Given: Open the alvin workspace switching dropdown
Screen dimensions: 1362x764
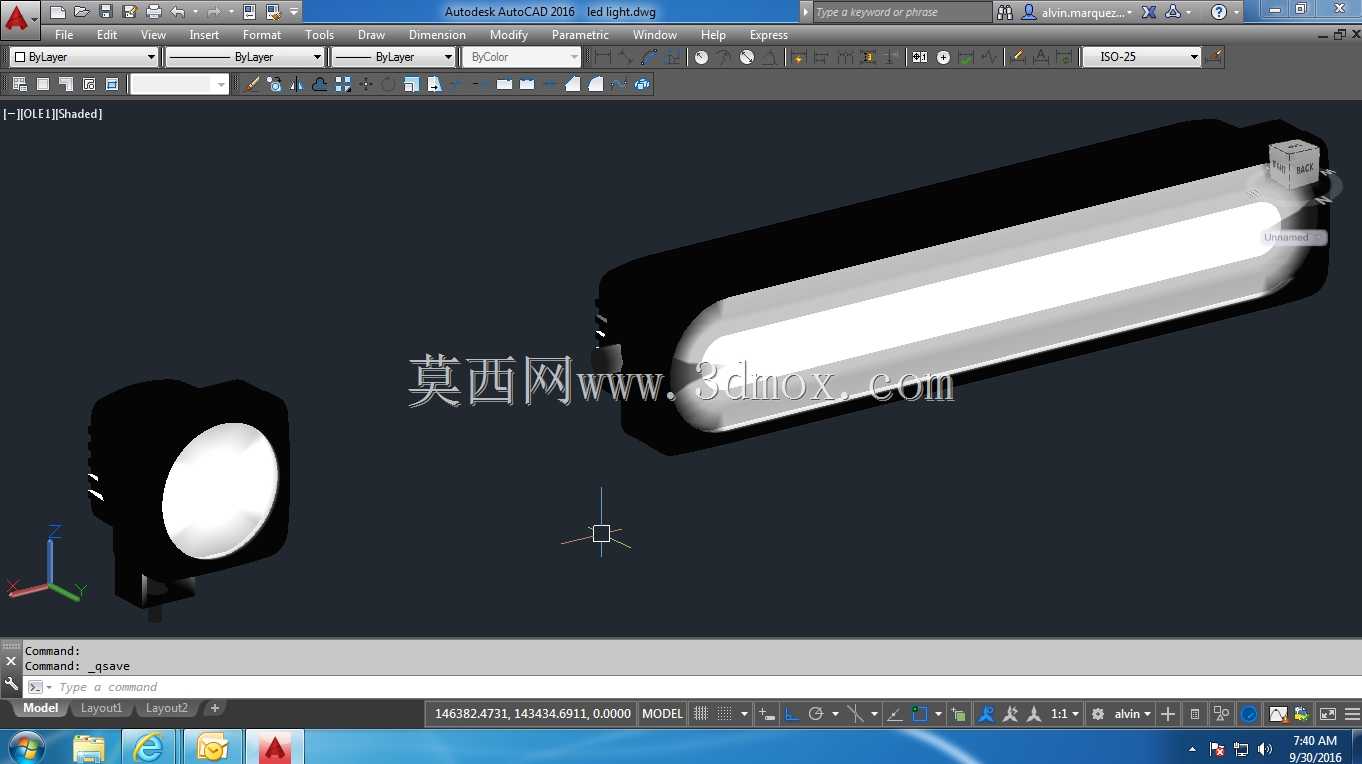Looking at the screenshot, I should [1133, 714].
